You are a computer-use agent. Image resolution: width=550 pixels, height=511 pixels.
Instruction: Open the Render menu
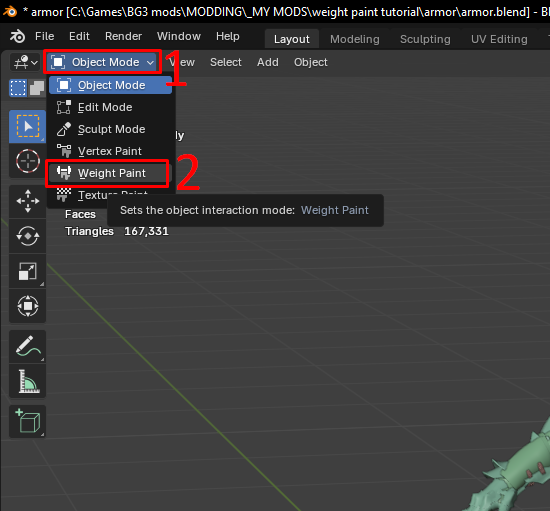(123, 36)
